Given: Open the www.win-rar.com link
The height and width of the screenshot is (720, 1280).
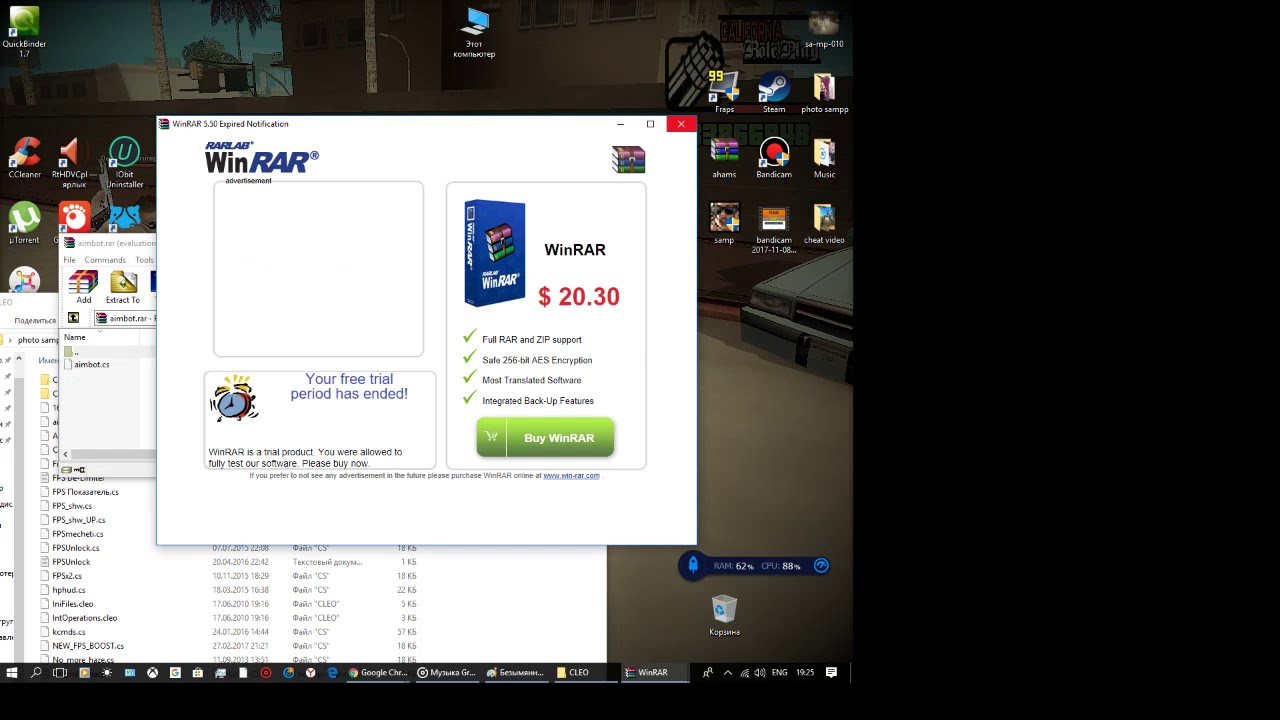Looking at the screenshot, I should (571, 476).
